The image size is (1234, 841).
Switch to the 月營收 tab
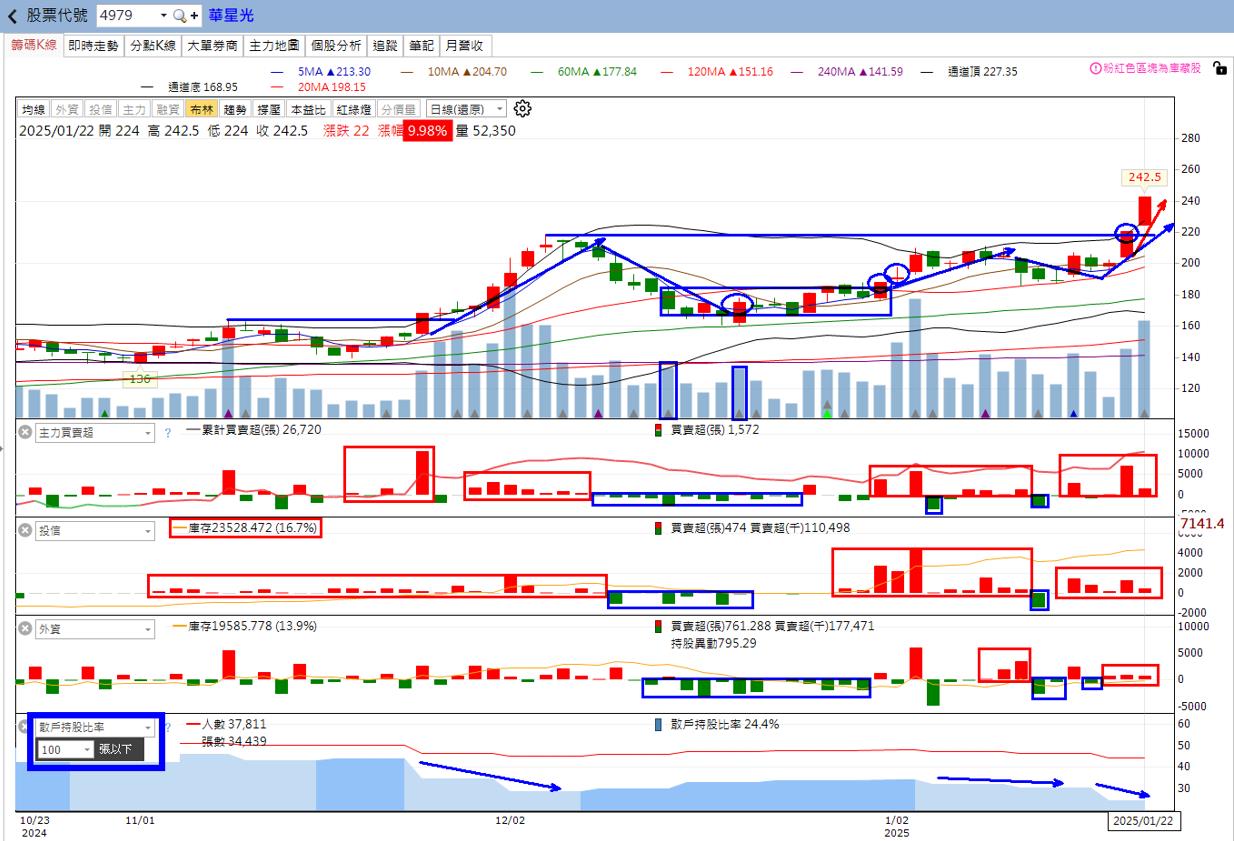tap(465, 46)
